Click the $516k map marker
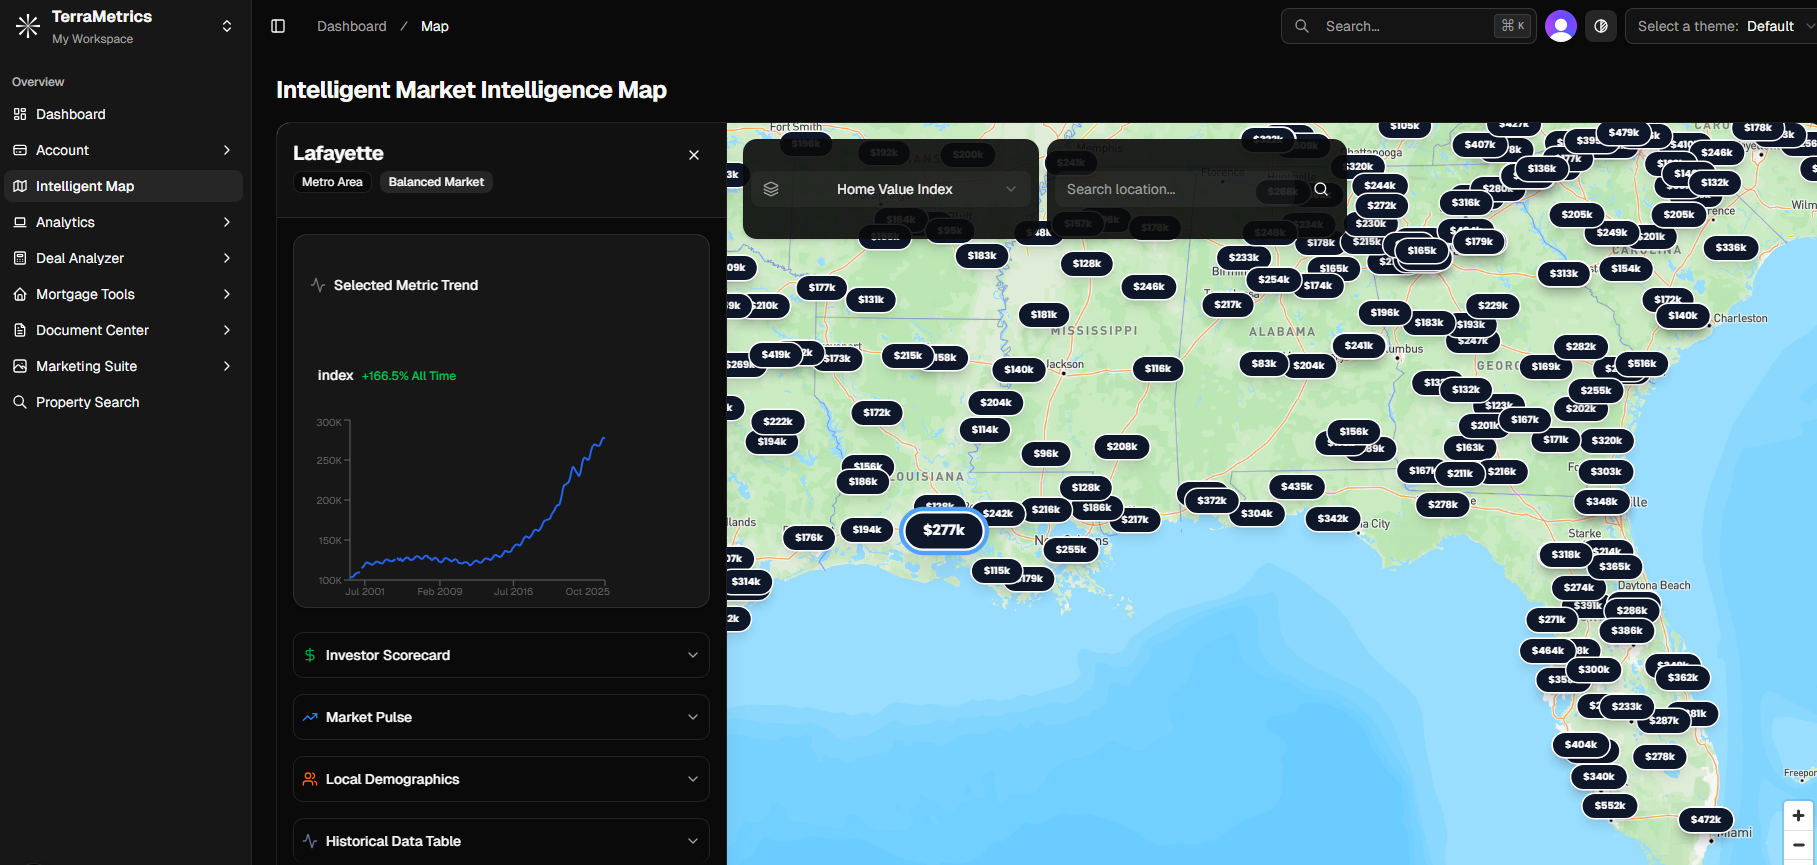The height and width of the screenshot is (865, 1817). coord(1642,363)
